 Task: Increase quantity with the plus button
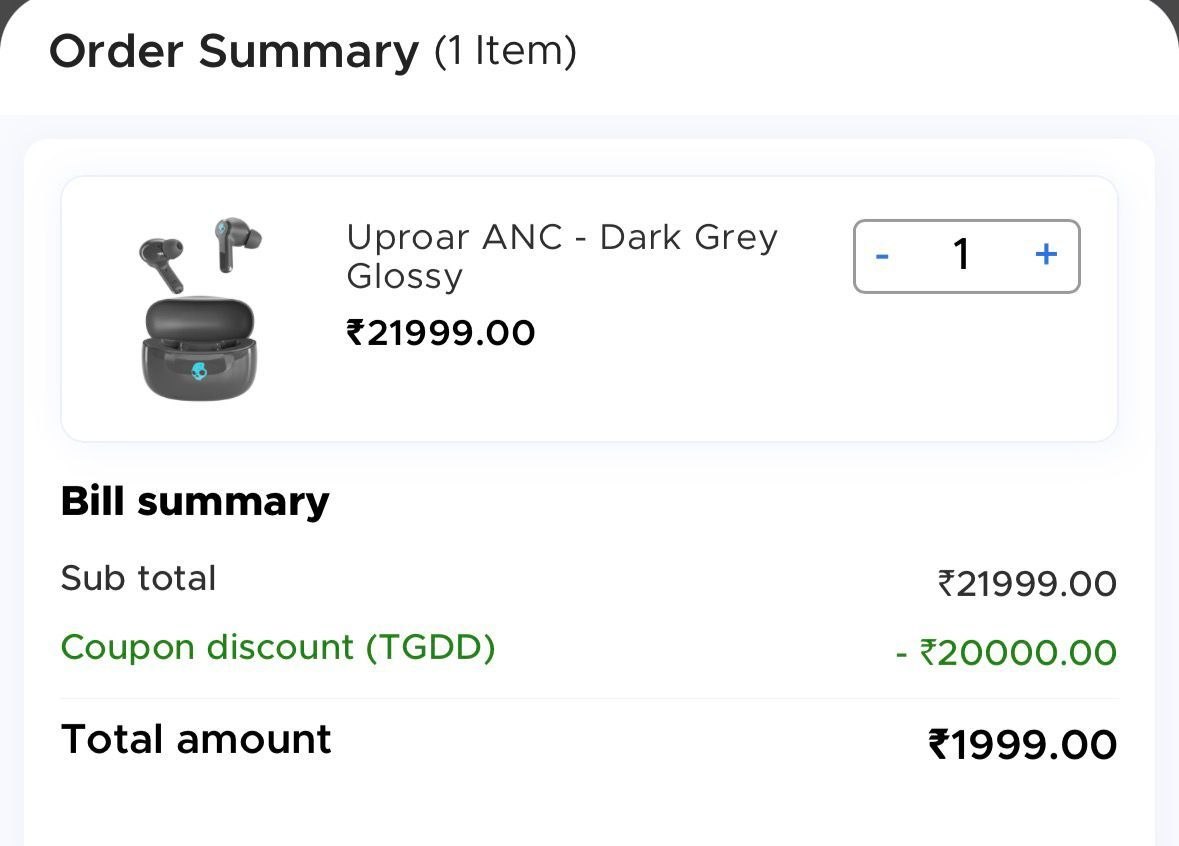(x=1046, y=254)
